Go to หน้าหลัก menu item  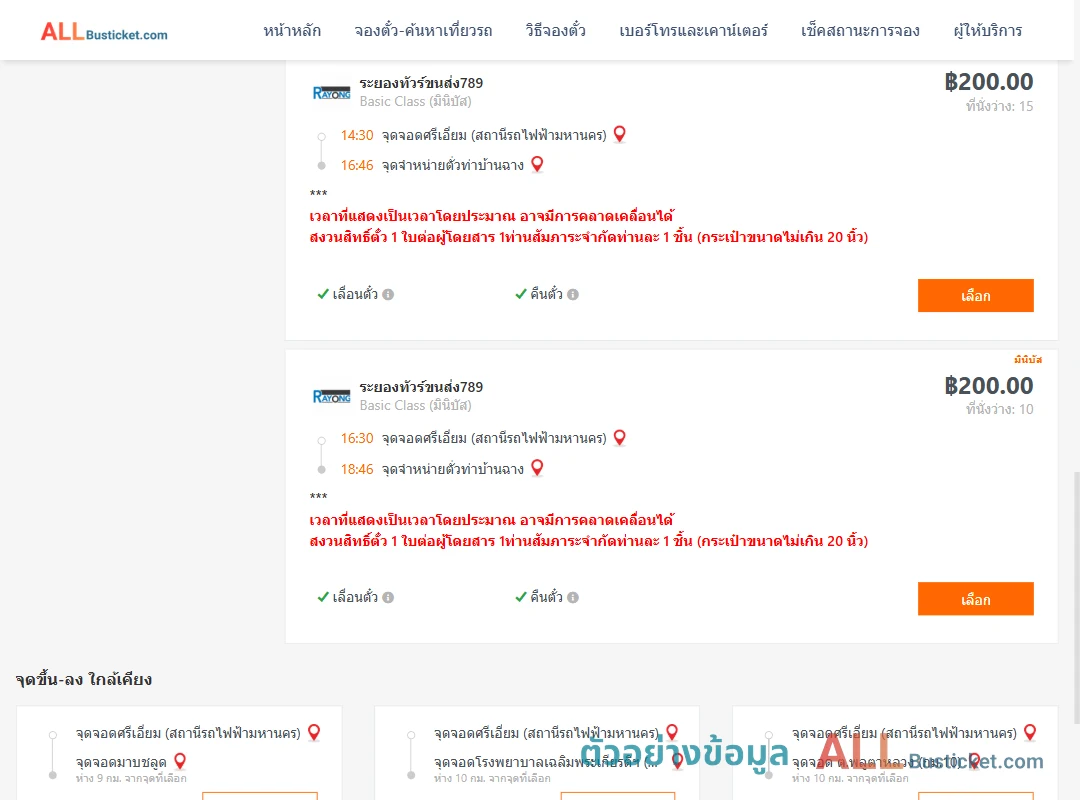(292, 31)
